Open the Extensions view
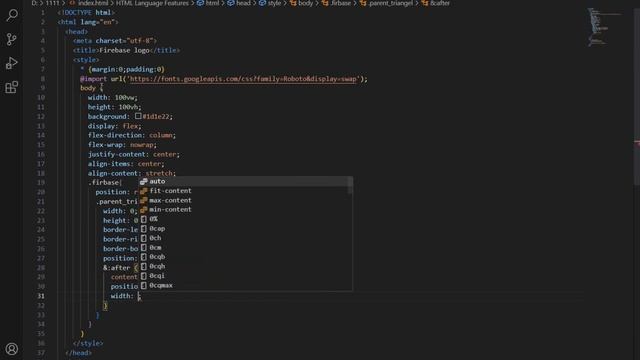 click(12, 87)
